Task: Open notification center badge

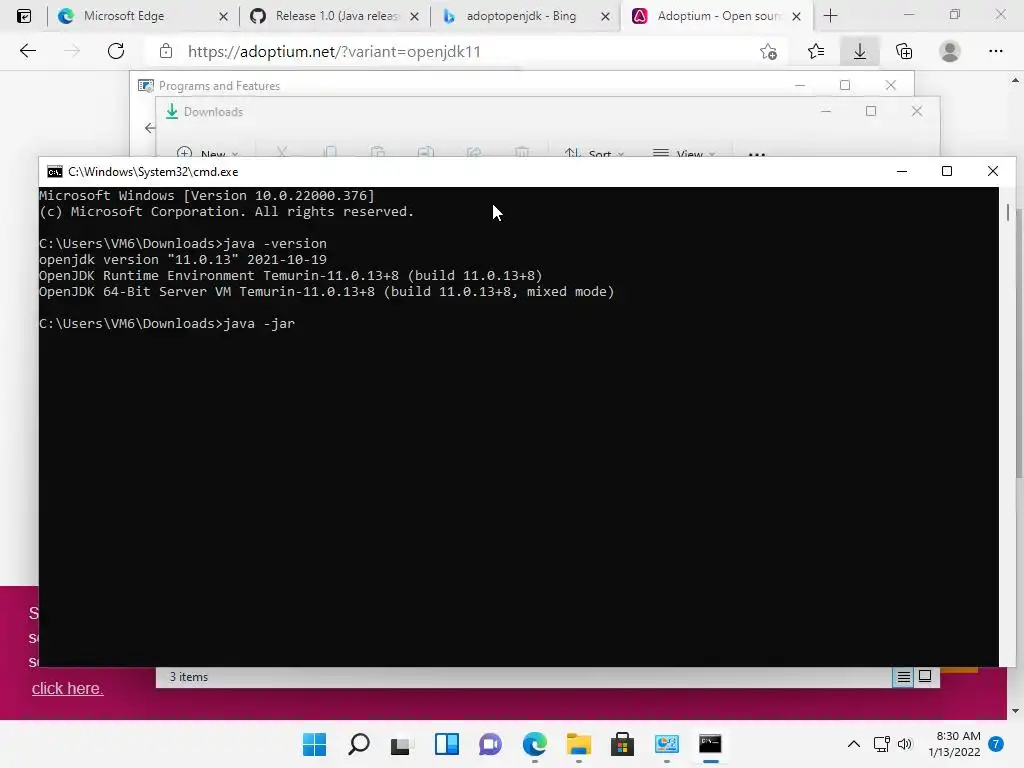Action: [996, 744]
